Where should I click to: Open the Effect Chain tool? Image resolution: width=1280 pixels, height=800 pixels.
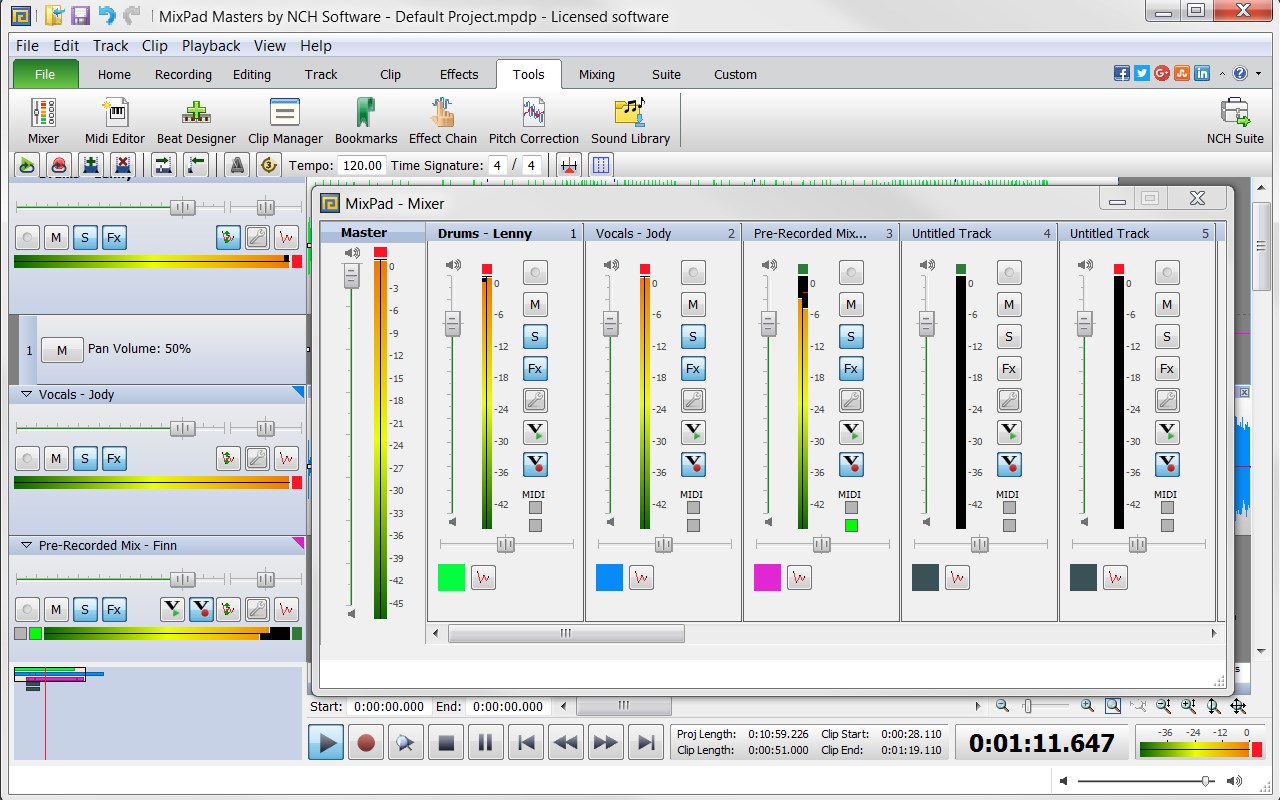tap(442, 120)
